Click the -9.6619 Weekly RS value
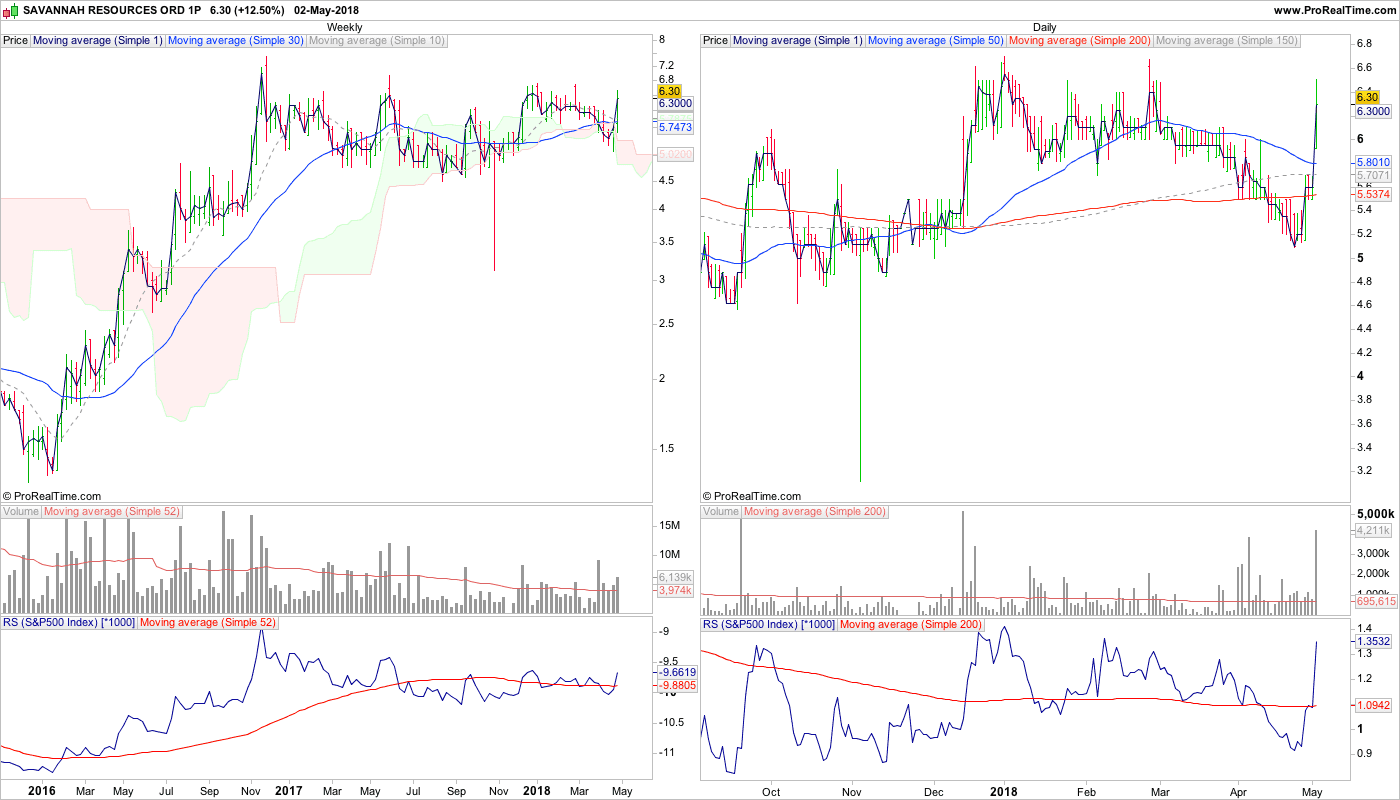 677,673
